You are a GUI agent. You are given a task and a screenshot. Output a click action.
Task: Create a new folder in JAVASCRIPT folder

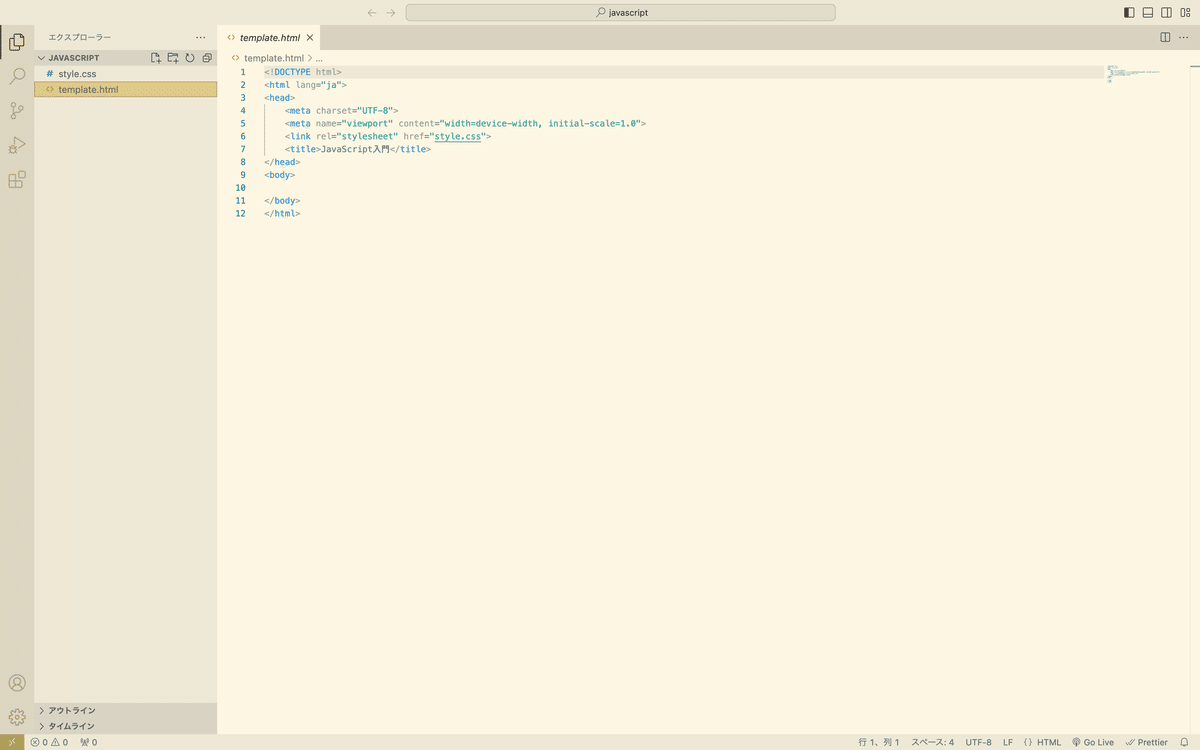point(173,58)
